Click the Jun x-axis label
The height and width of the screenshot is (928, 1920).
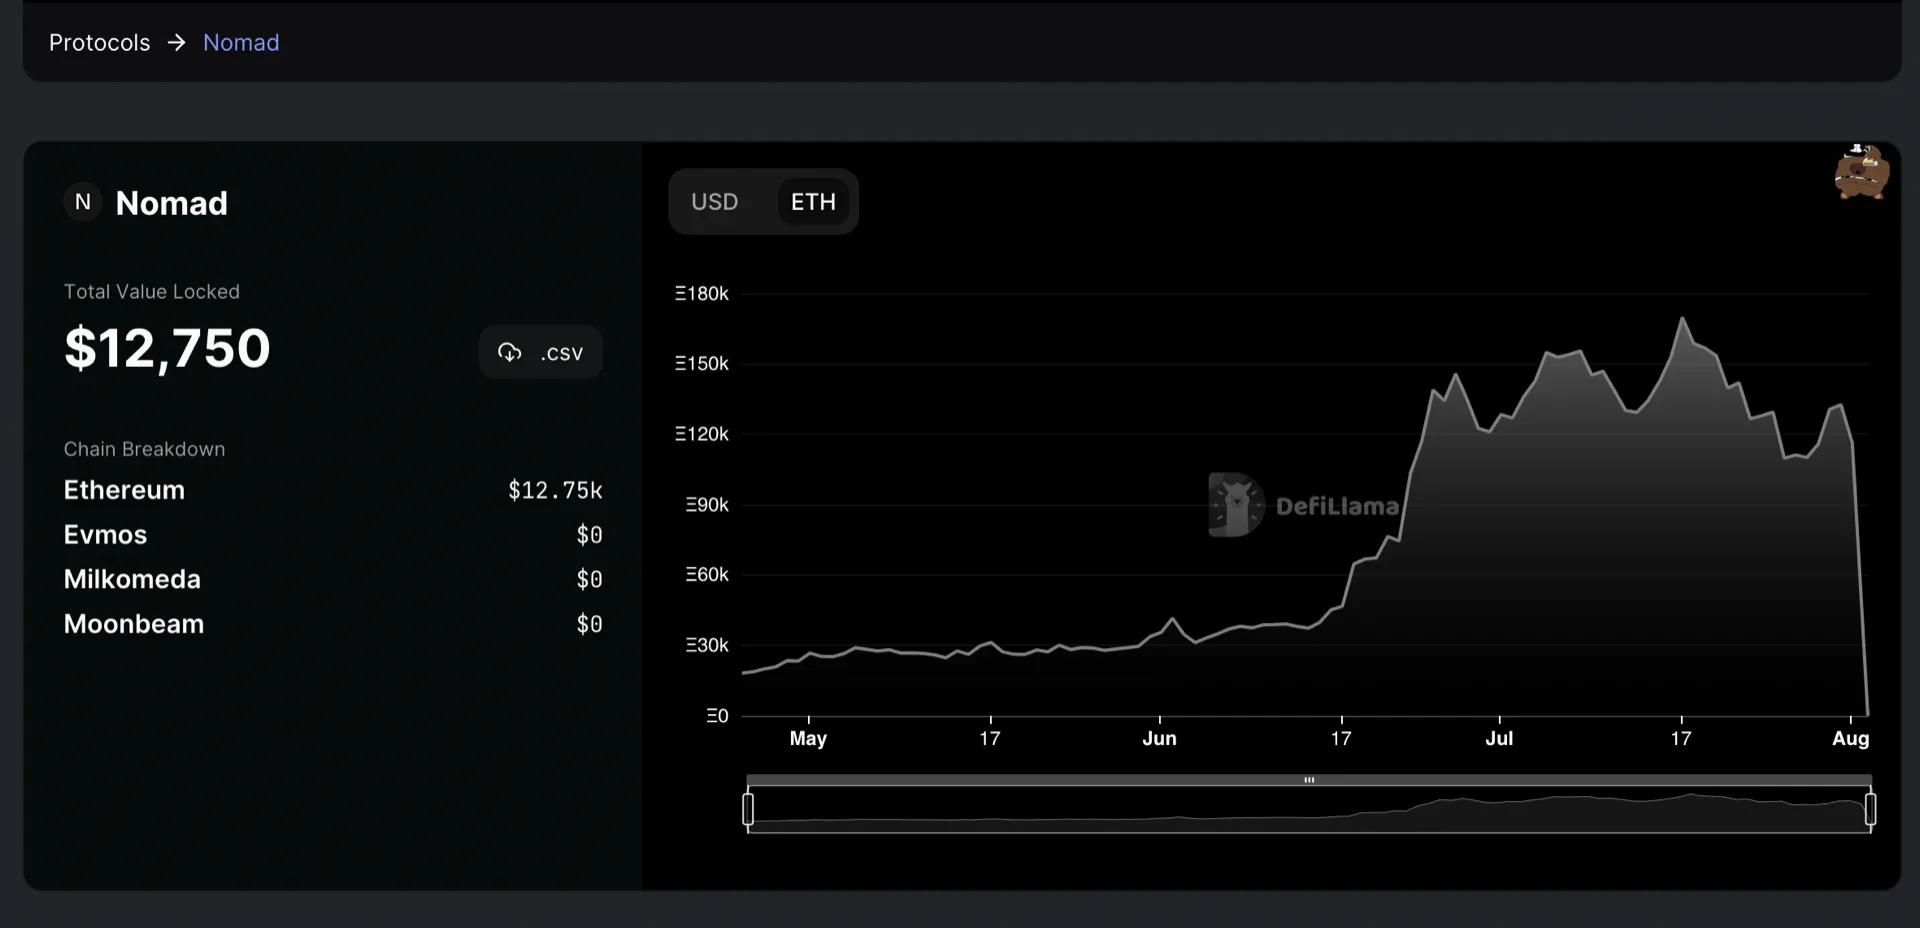[x=1159, y=739]
